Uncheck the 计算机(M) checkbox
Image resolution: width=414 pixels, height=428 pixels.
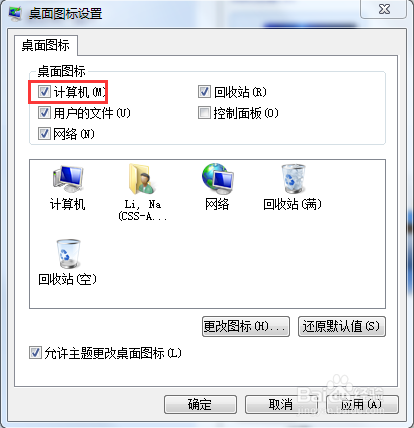44,92
